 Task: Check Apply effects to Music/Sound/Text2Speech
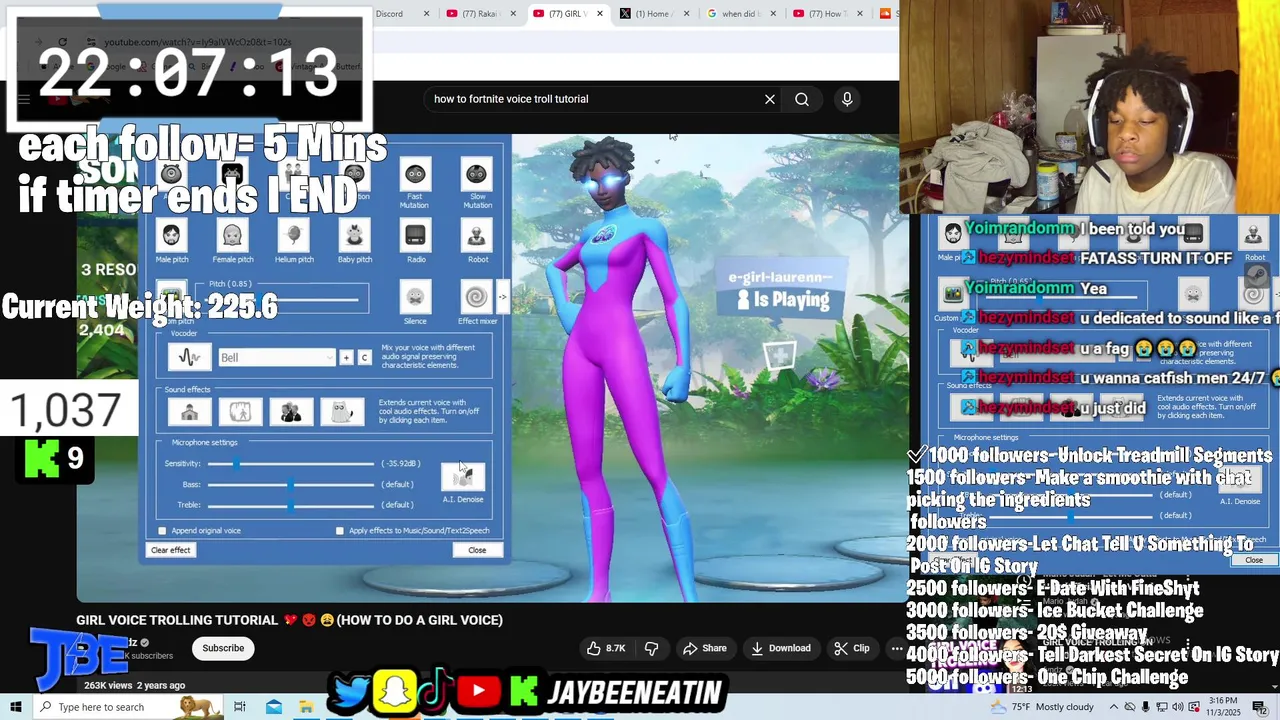coord(340,531)
